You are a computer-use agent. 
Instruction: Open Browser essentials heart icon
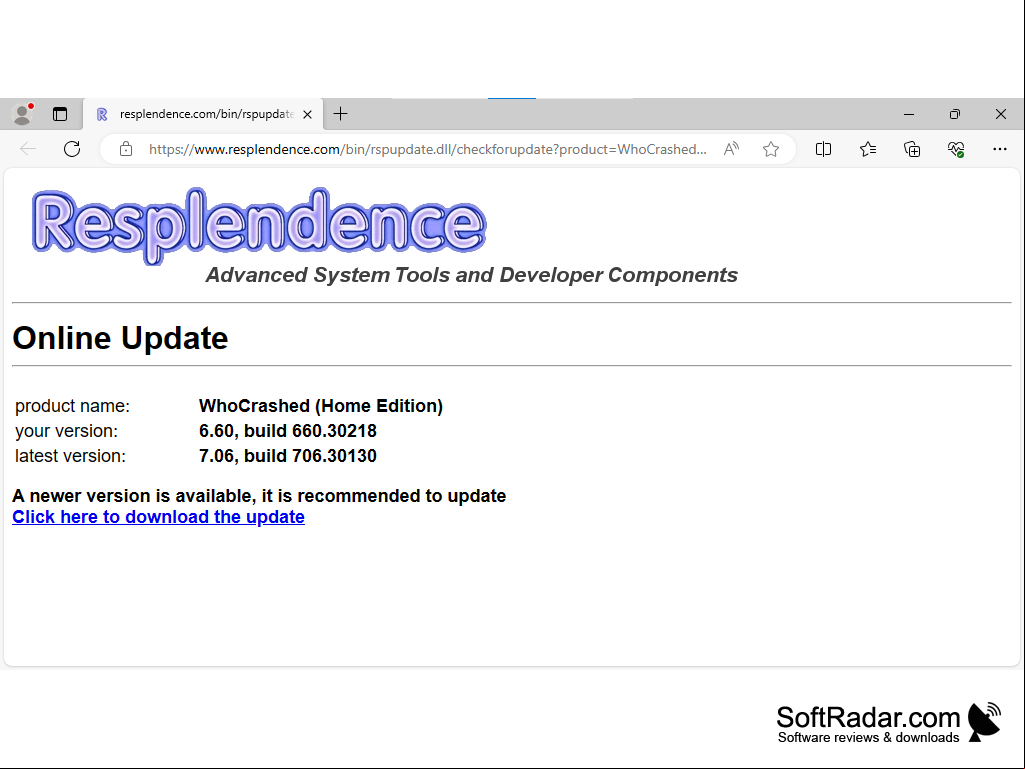click(x=956, y=149)
